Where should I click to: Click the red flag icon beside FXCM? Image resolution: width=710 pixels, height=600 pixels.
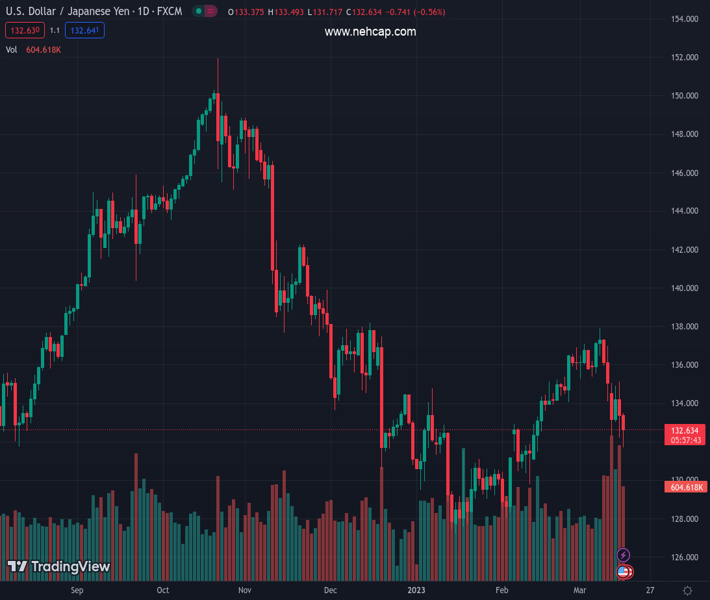(212, 12)
